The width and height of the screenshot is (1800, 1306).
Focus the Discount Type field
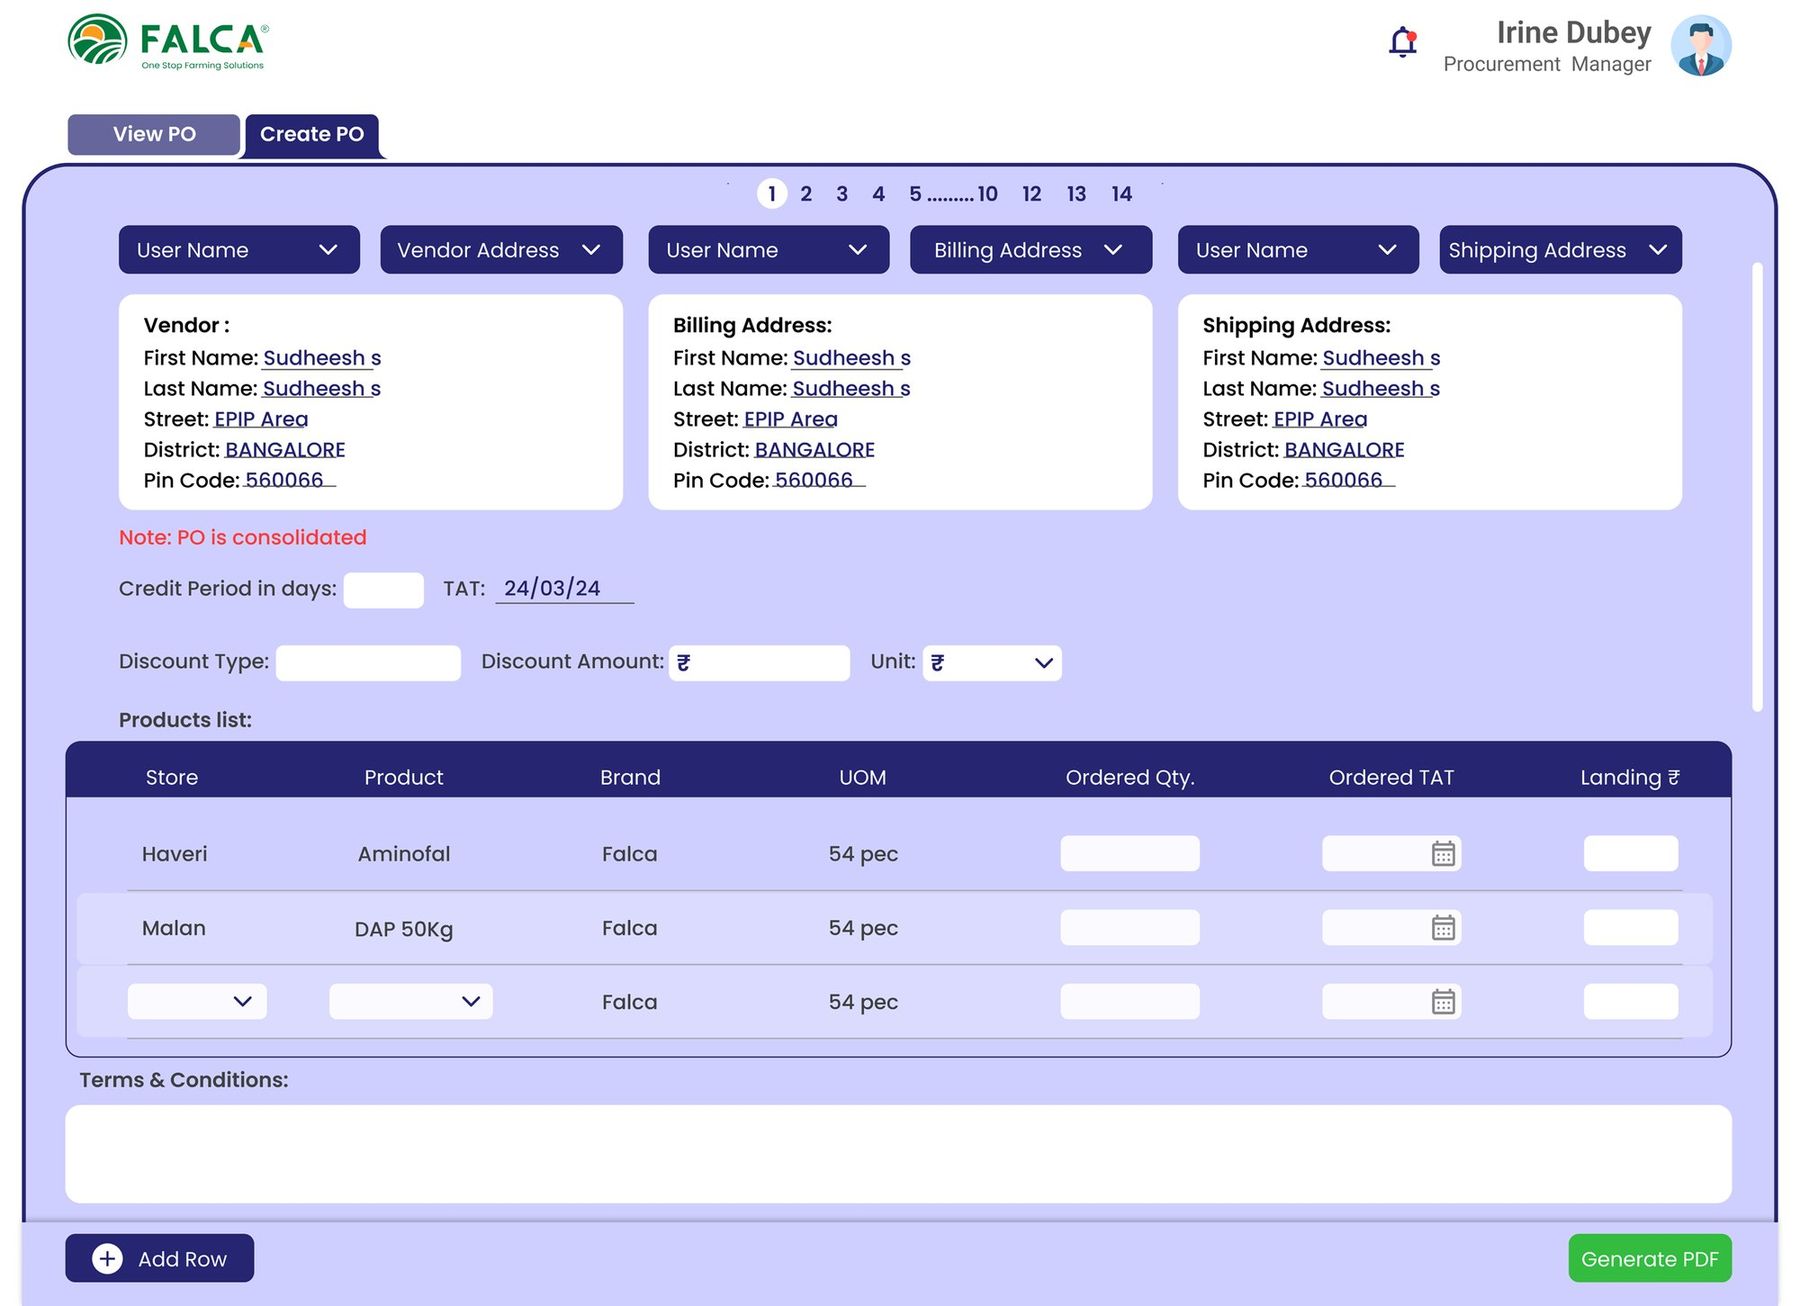(x=368, y=662)
